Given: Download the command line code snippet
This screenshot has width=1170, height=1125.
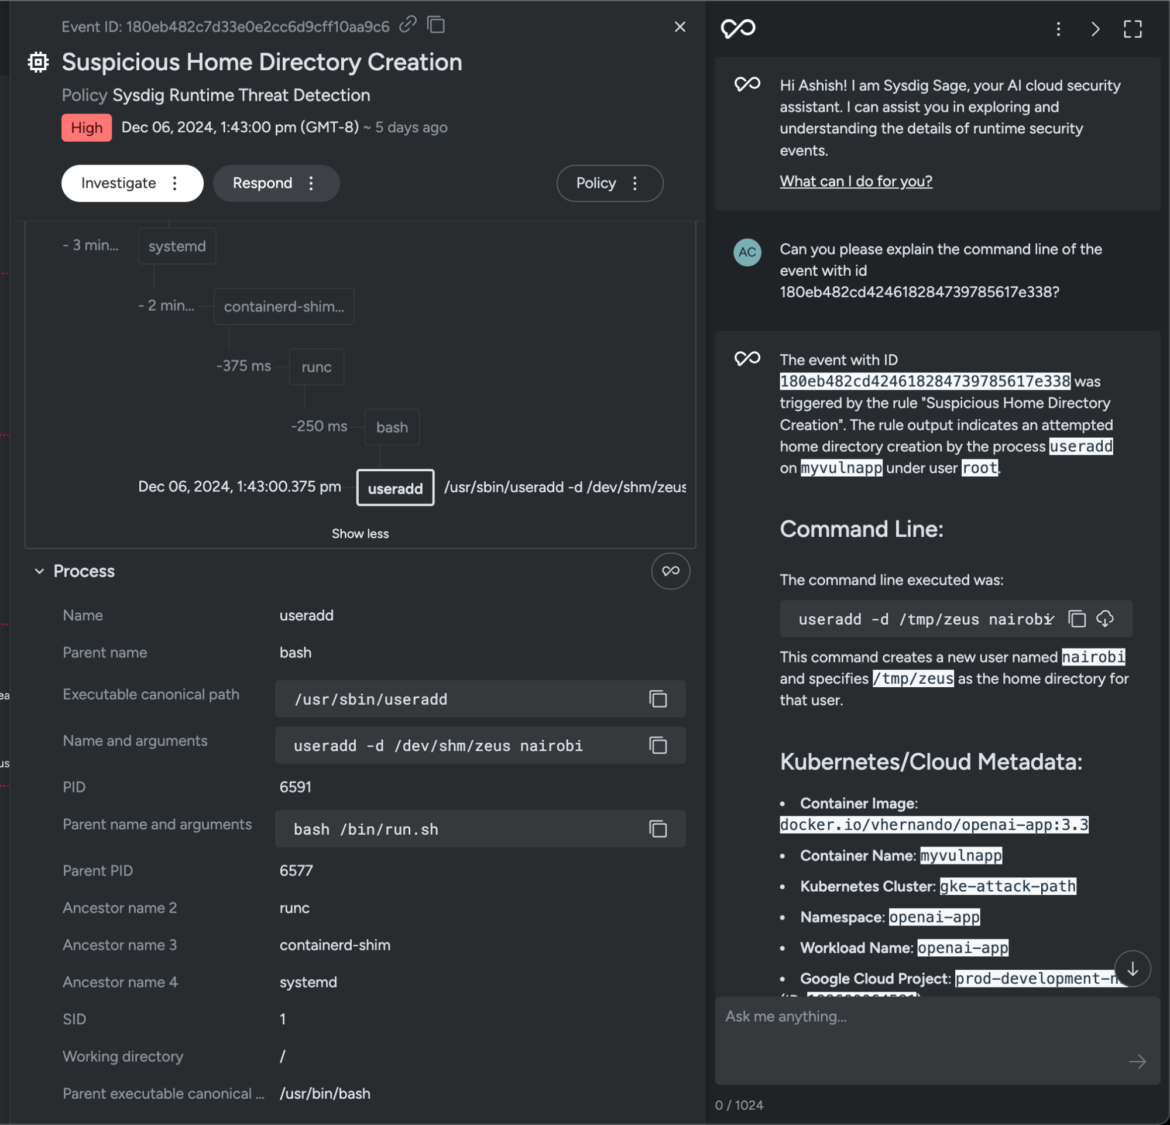Looking at the screenshot, I should point(1105,618).
